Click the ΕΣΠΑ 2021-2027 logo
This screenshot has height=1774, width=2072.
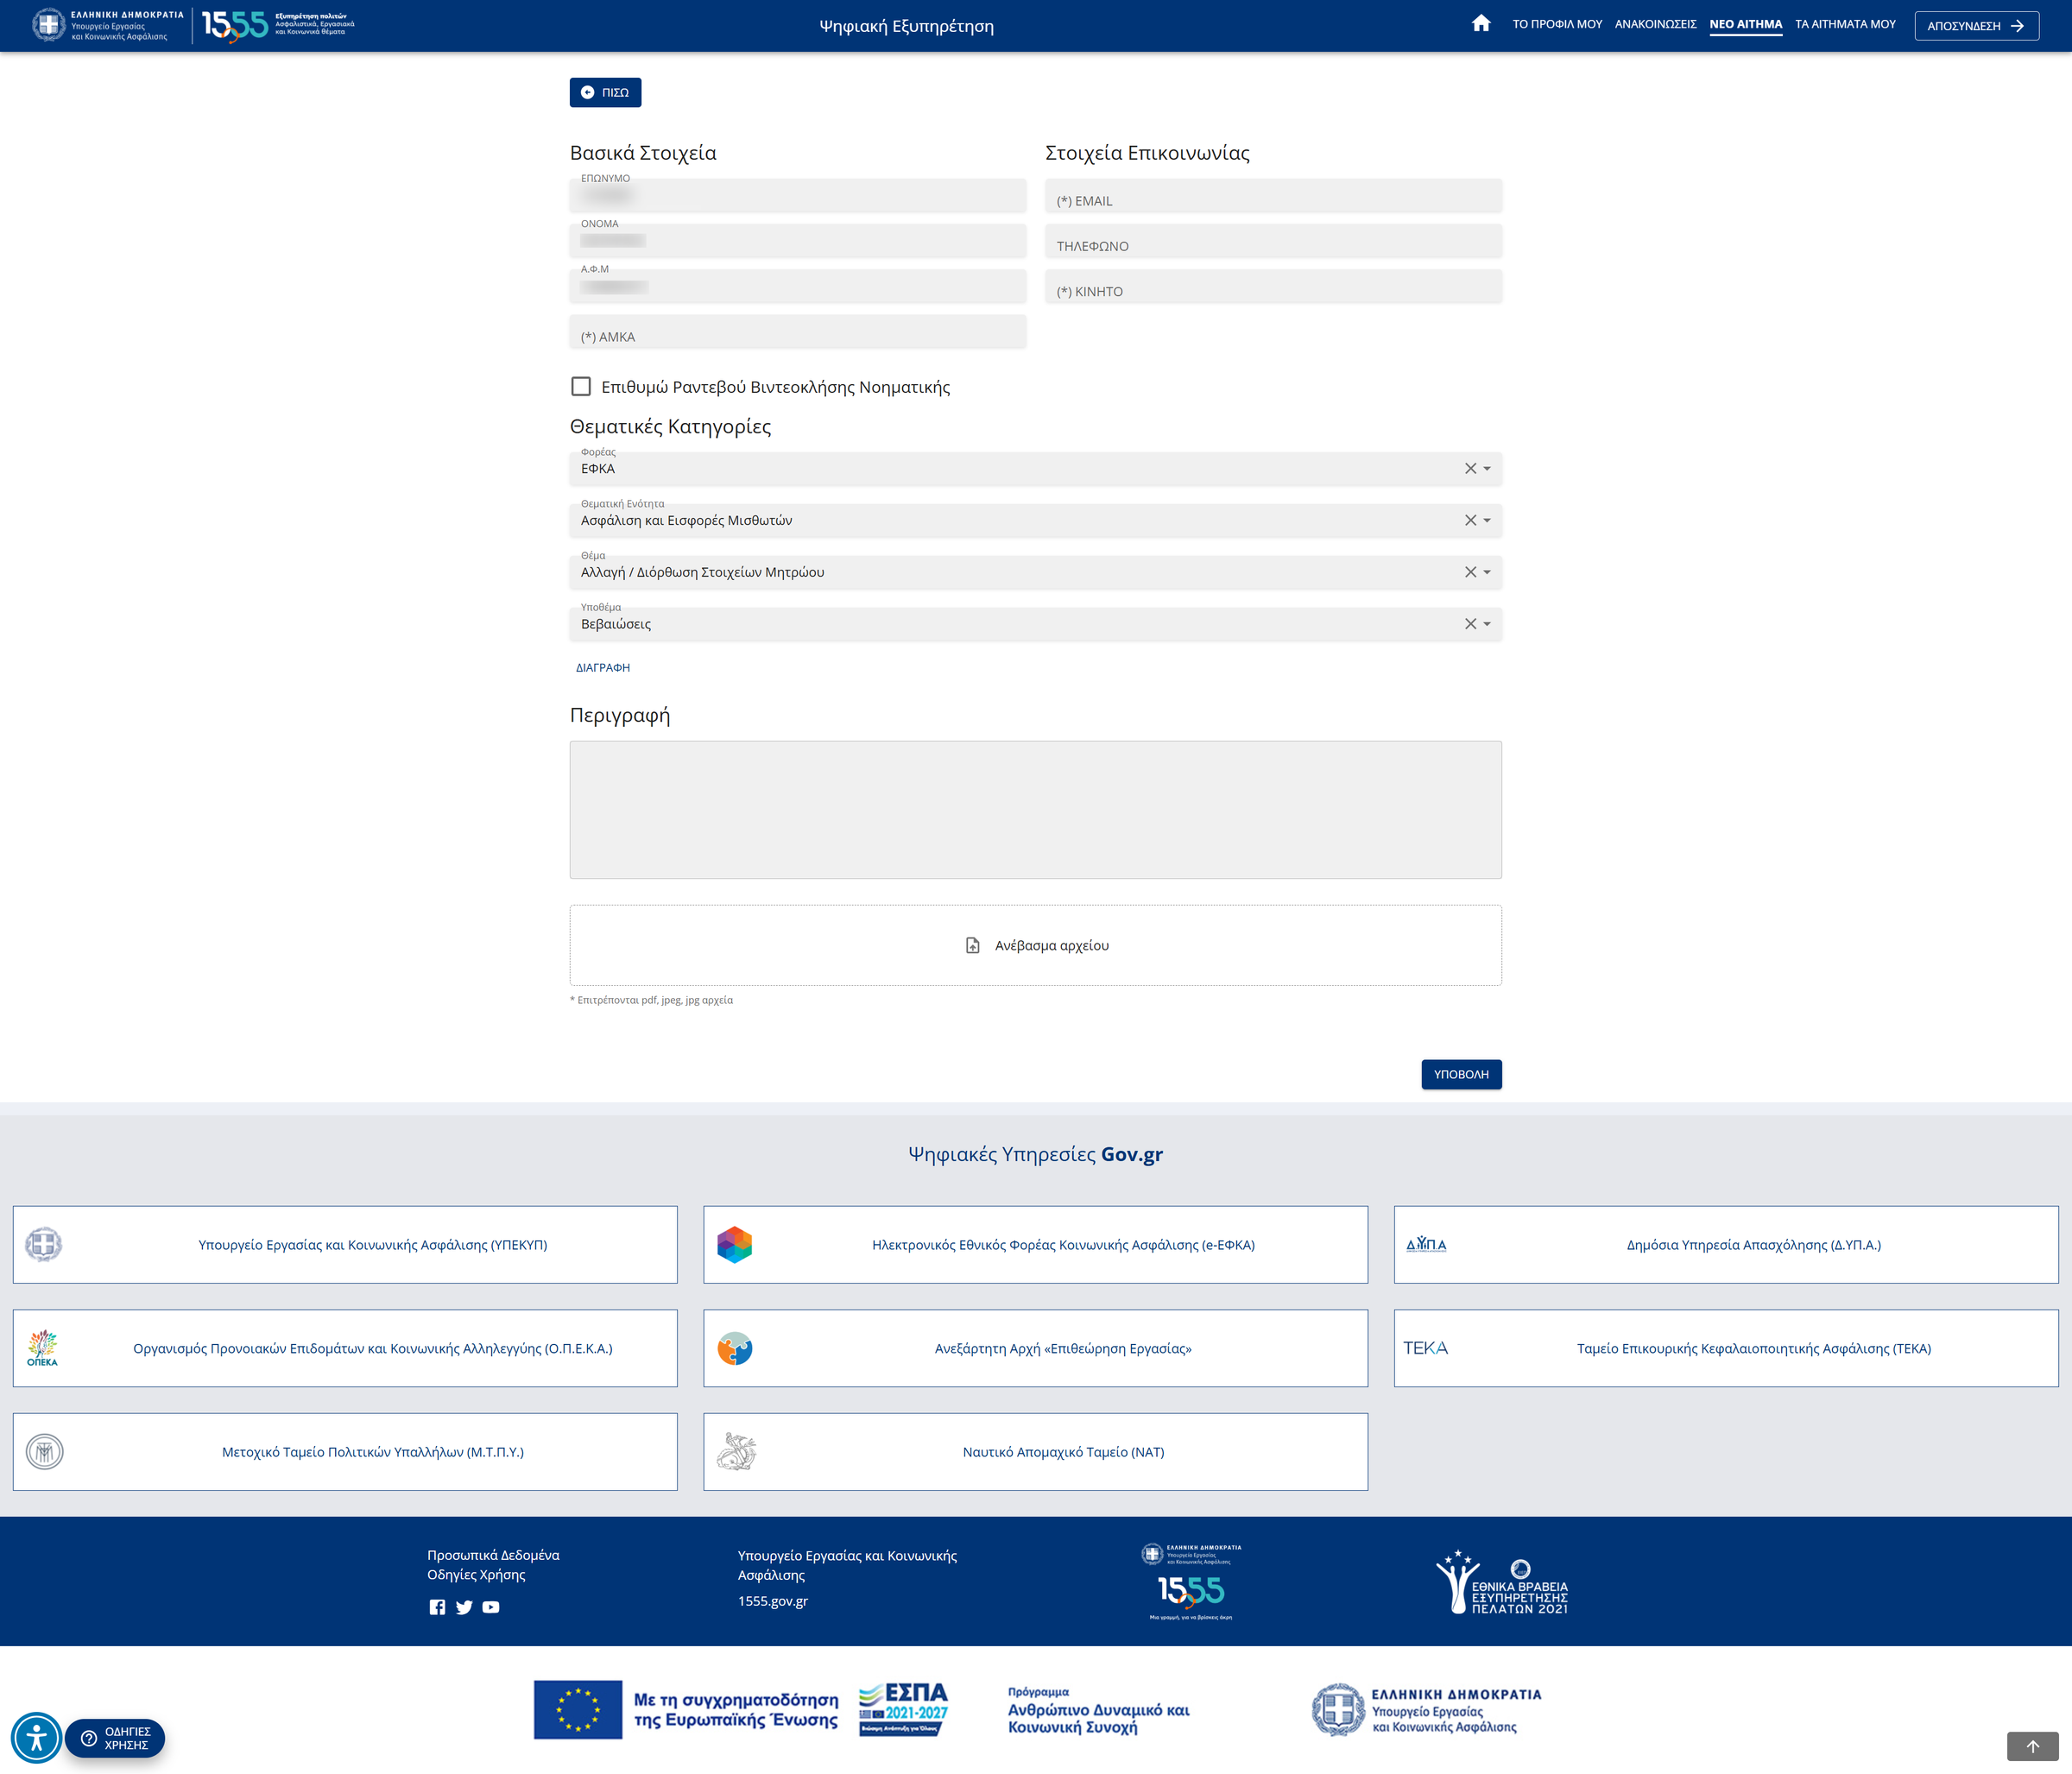tap(903, 1709)
